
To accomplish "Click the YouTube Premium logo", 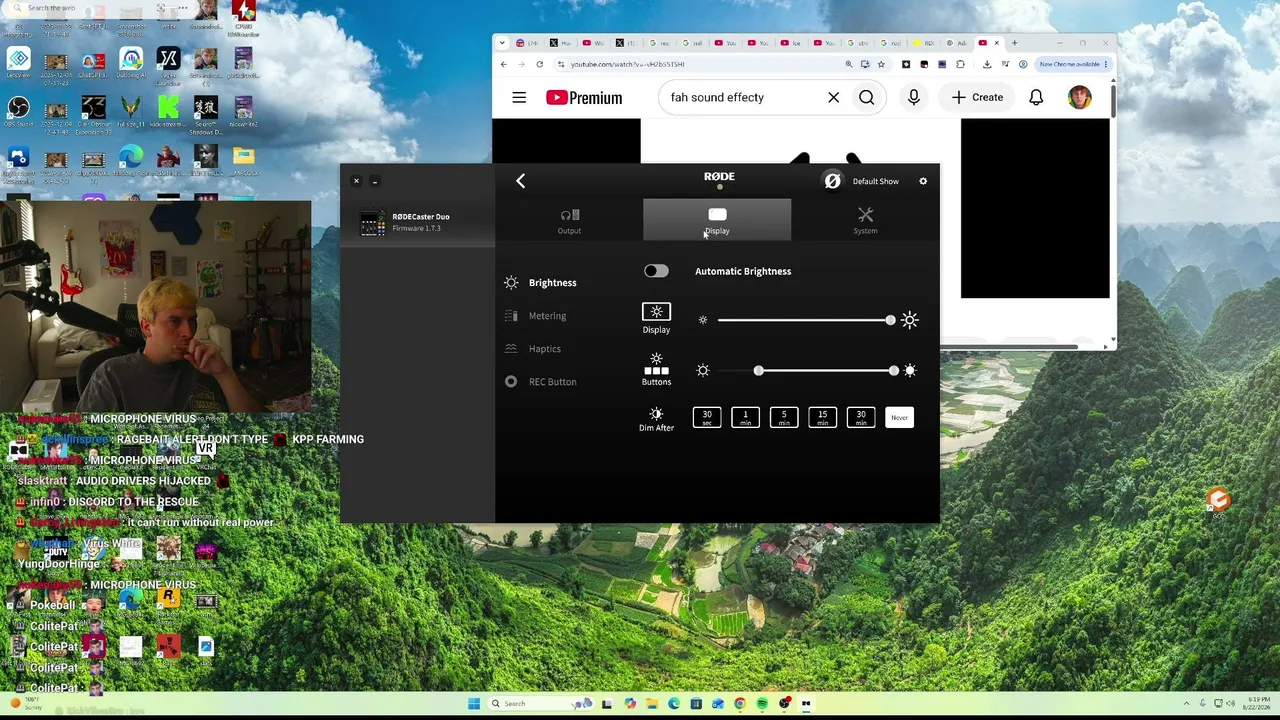I will coord(584,97).
